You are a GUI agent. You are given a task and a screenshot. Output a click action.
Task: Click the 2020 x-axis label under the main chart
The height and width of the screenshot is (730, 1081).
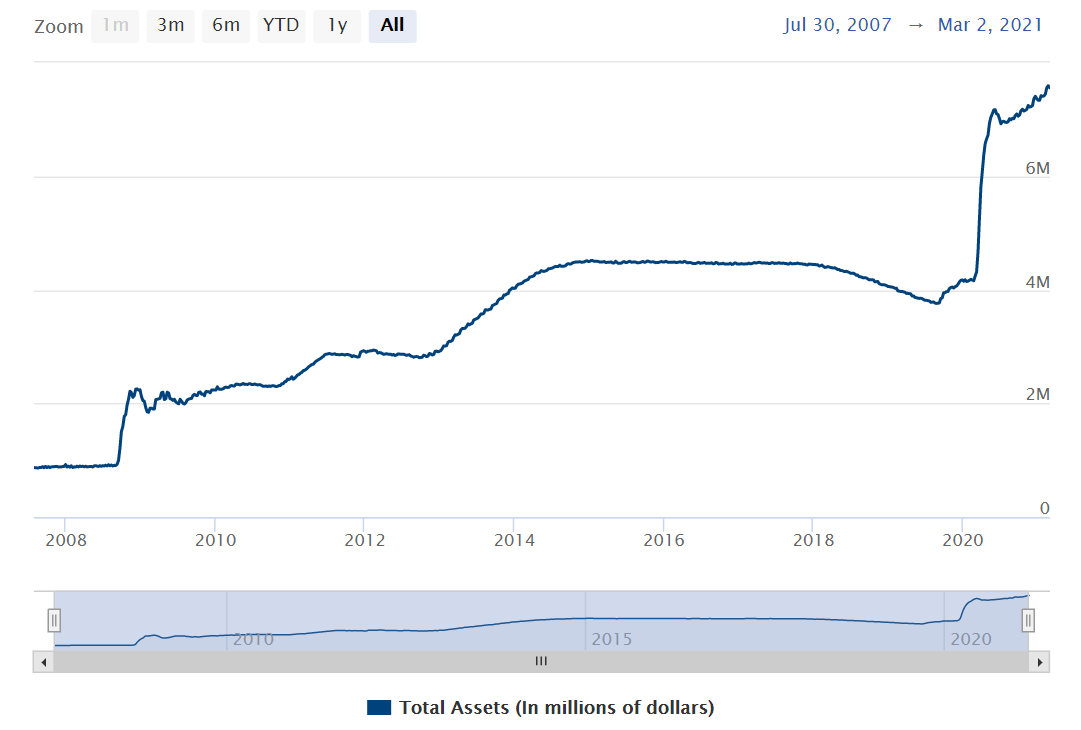click(962, 540)
